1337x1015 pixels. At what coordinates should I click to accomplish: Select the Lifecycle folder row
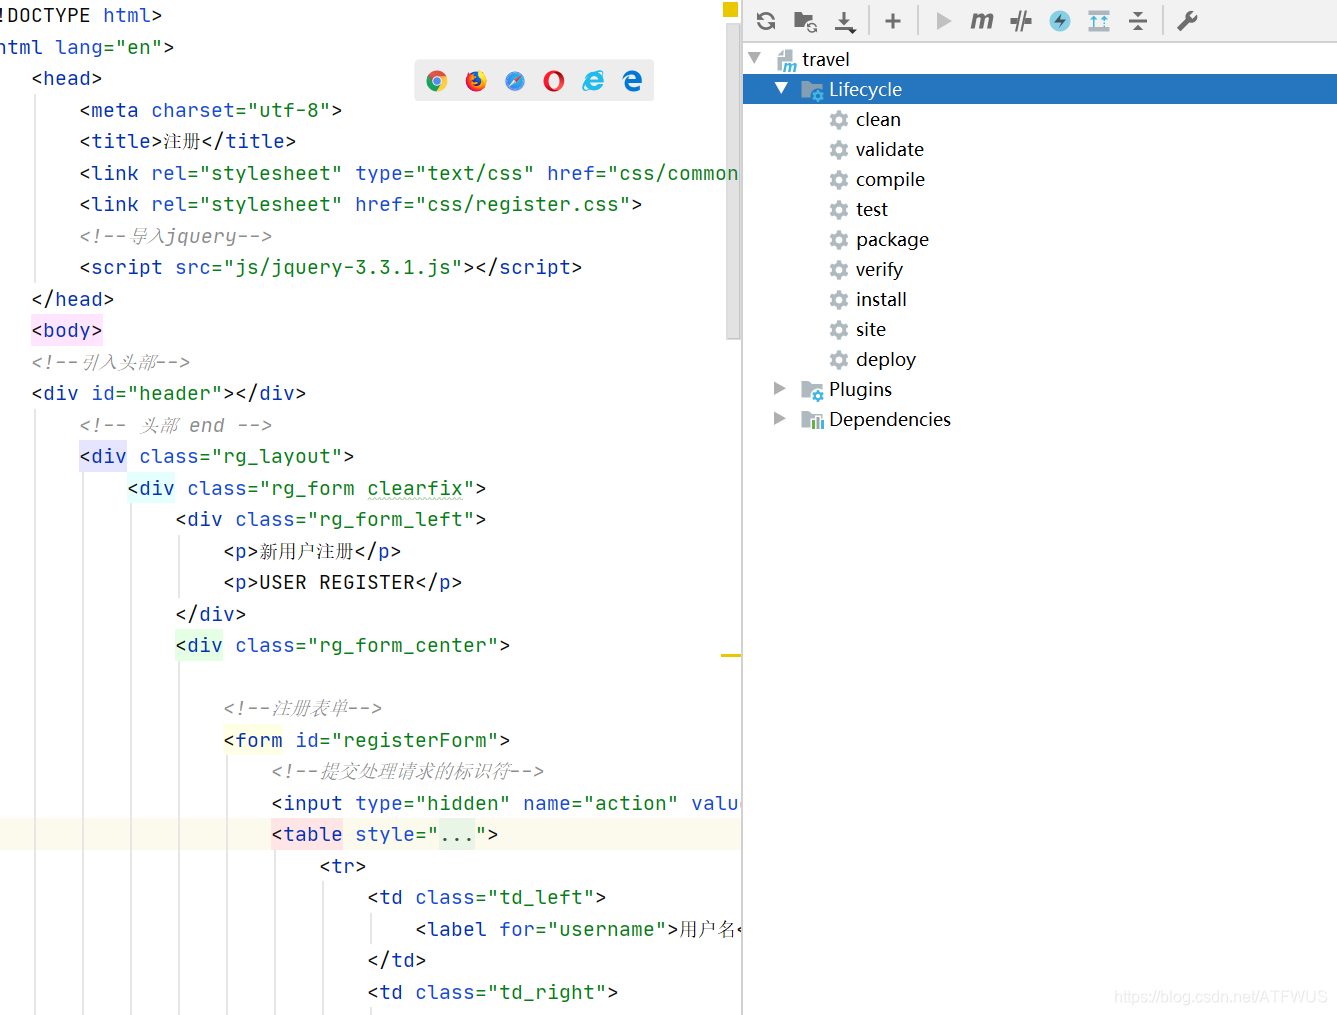pos(1040,89)
